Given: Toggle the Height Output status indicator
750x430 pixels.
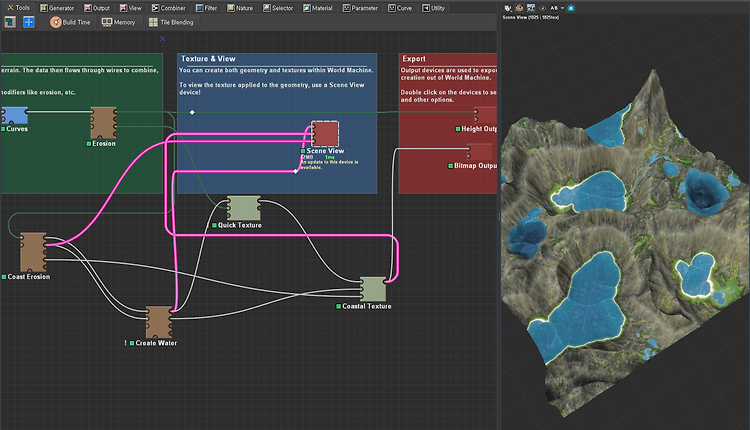Looking at the screenshot, I should 458,129.
